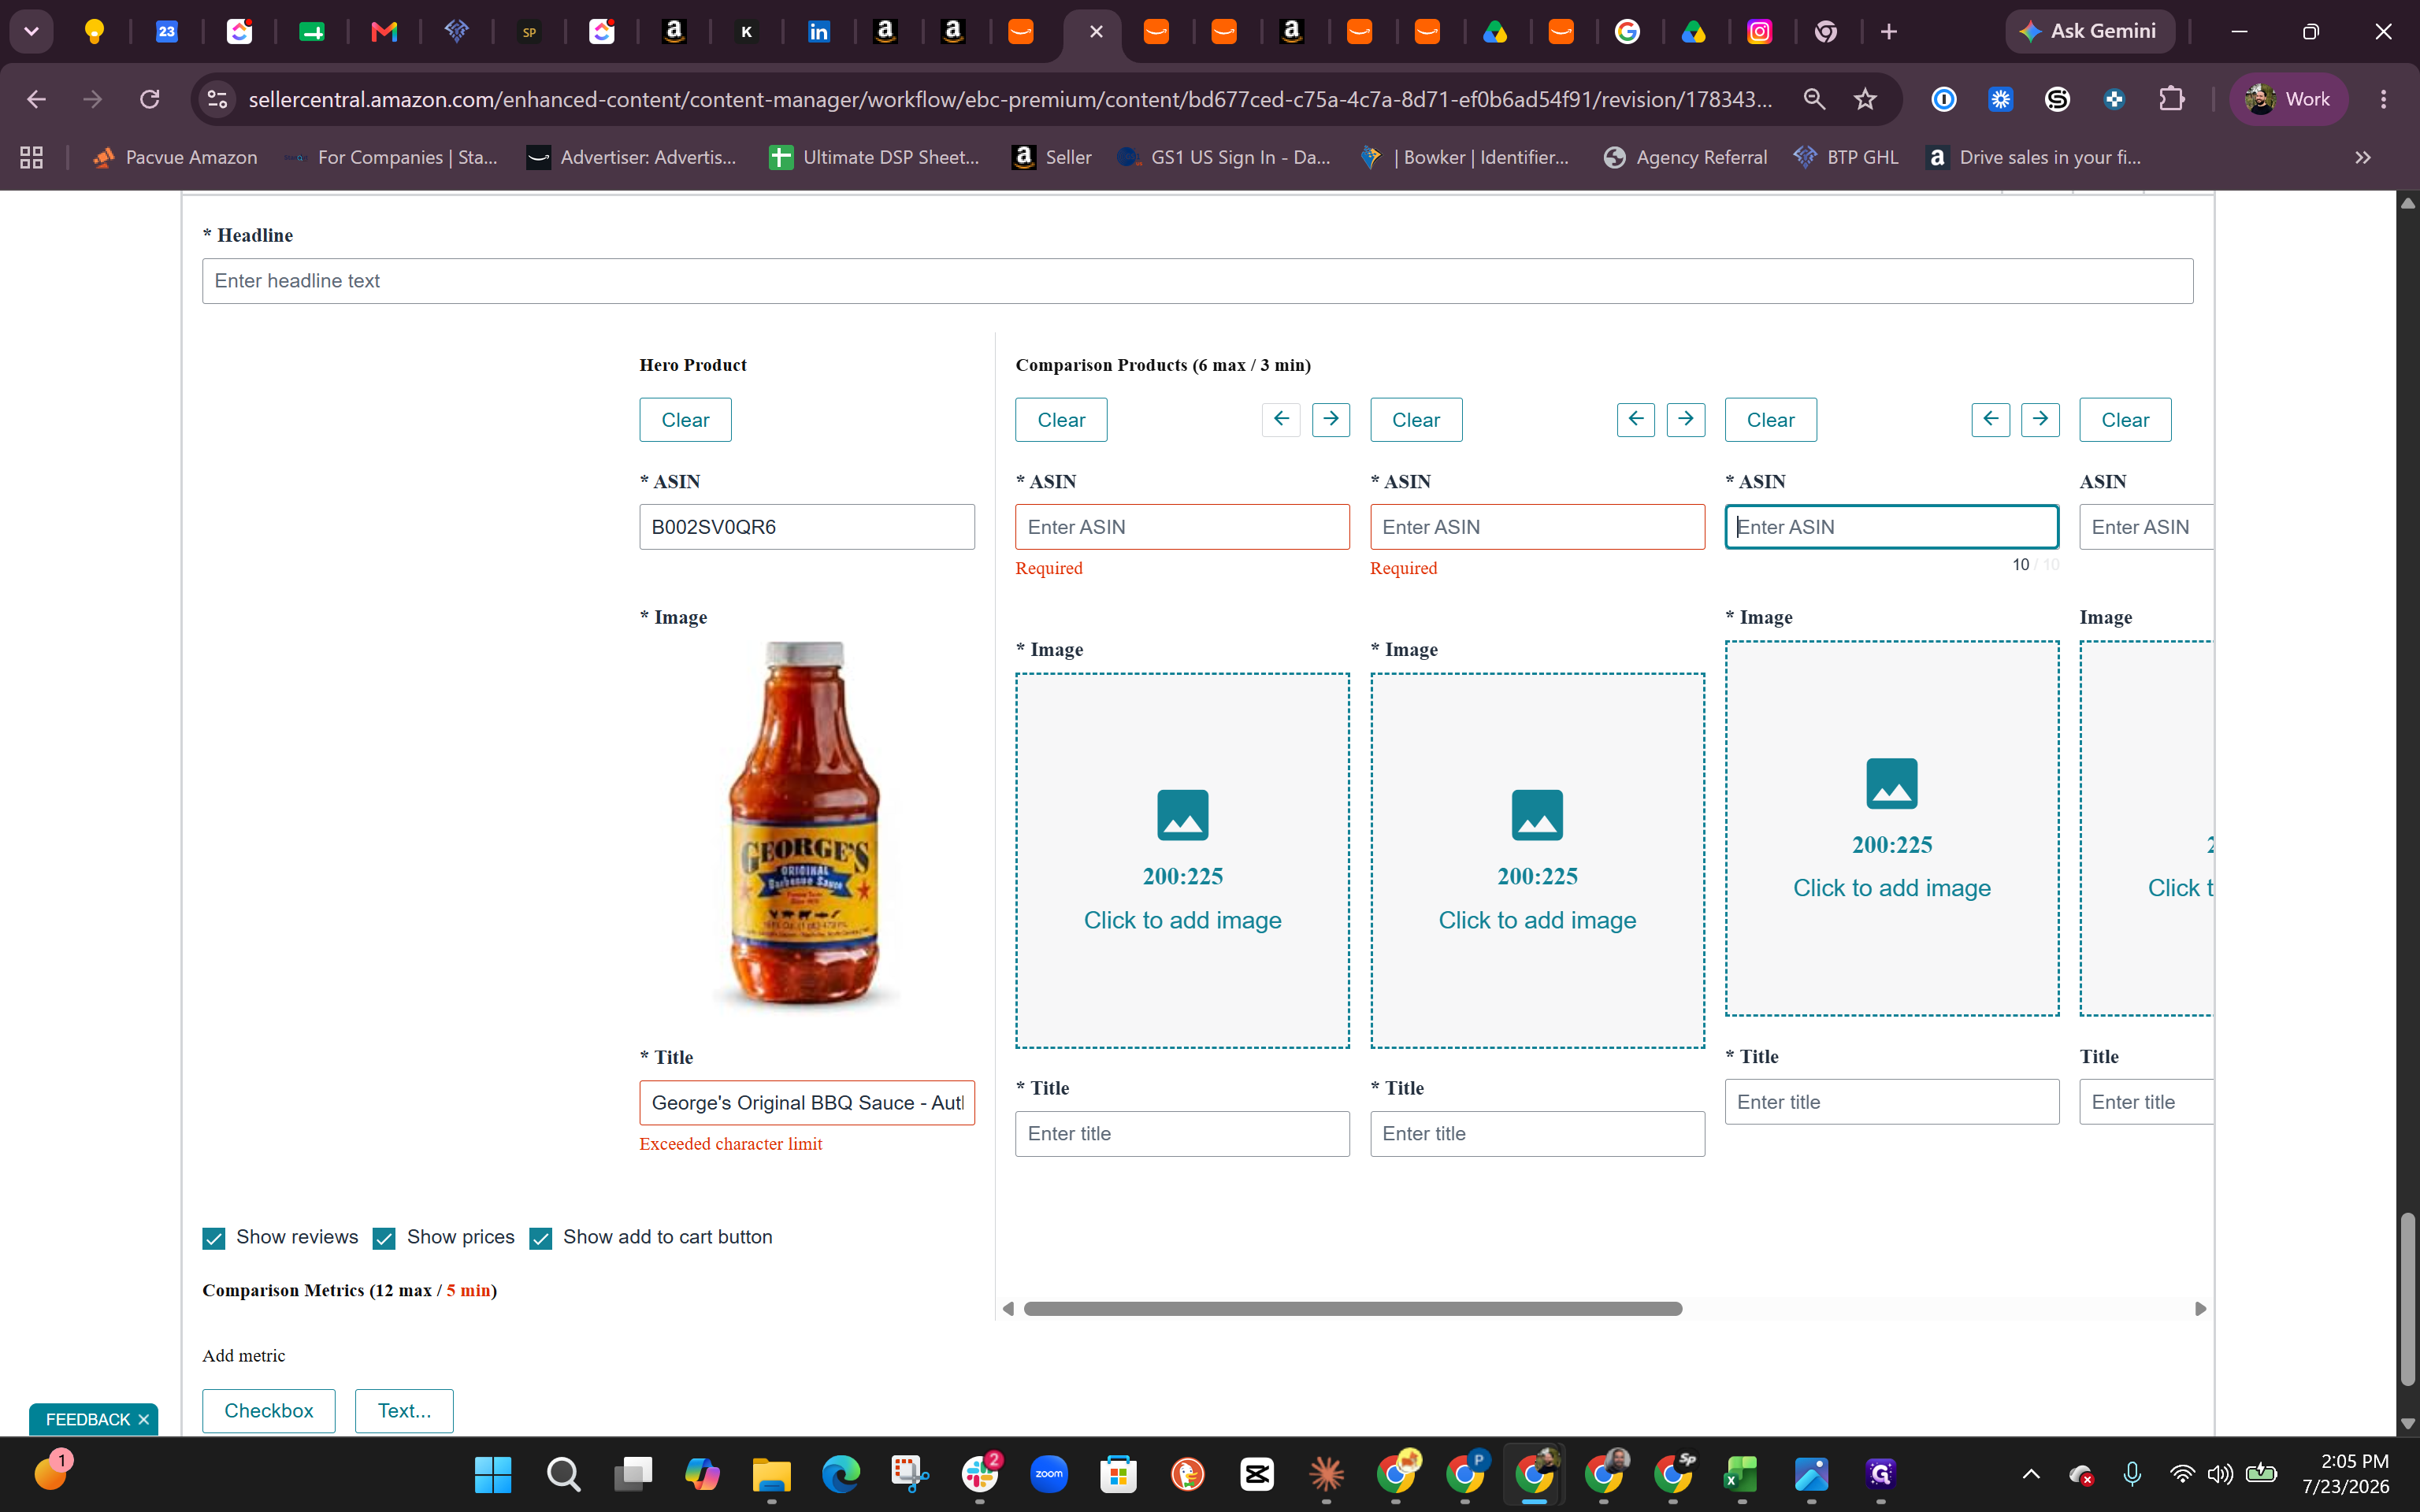Switch to the Gmail tab
This screenshot has width=2420, height=1512.
(384, 32)
